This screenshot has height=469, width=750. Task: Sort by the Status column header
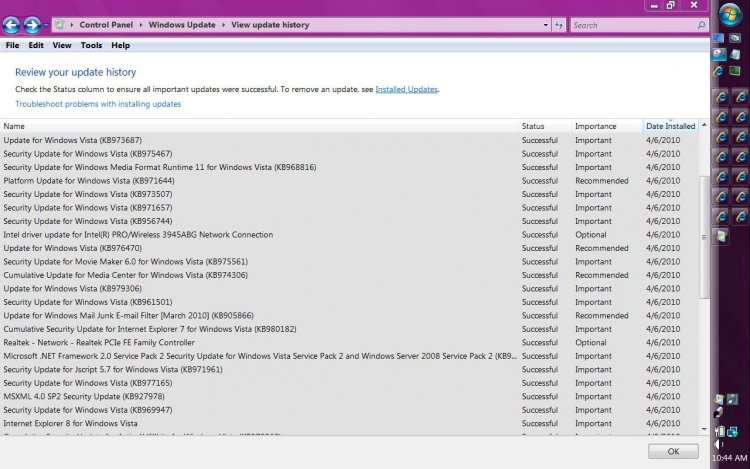coord(545,126)
